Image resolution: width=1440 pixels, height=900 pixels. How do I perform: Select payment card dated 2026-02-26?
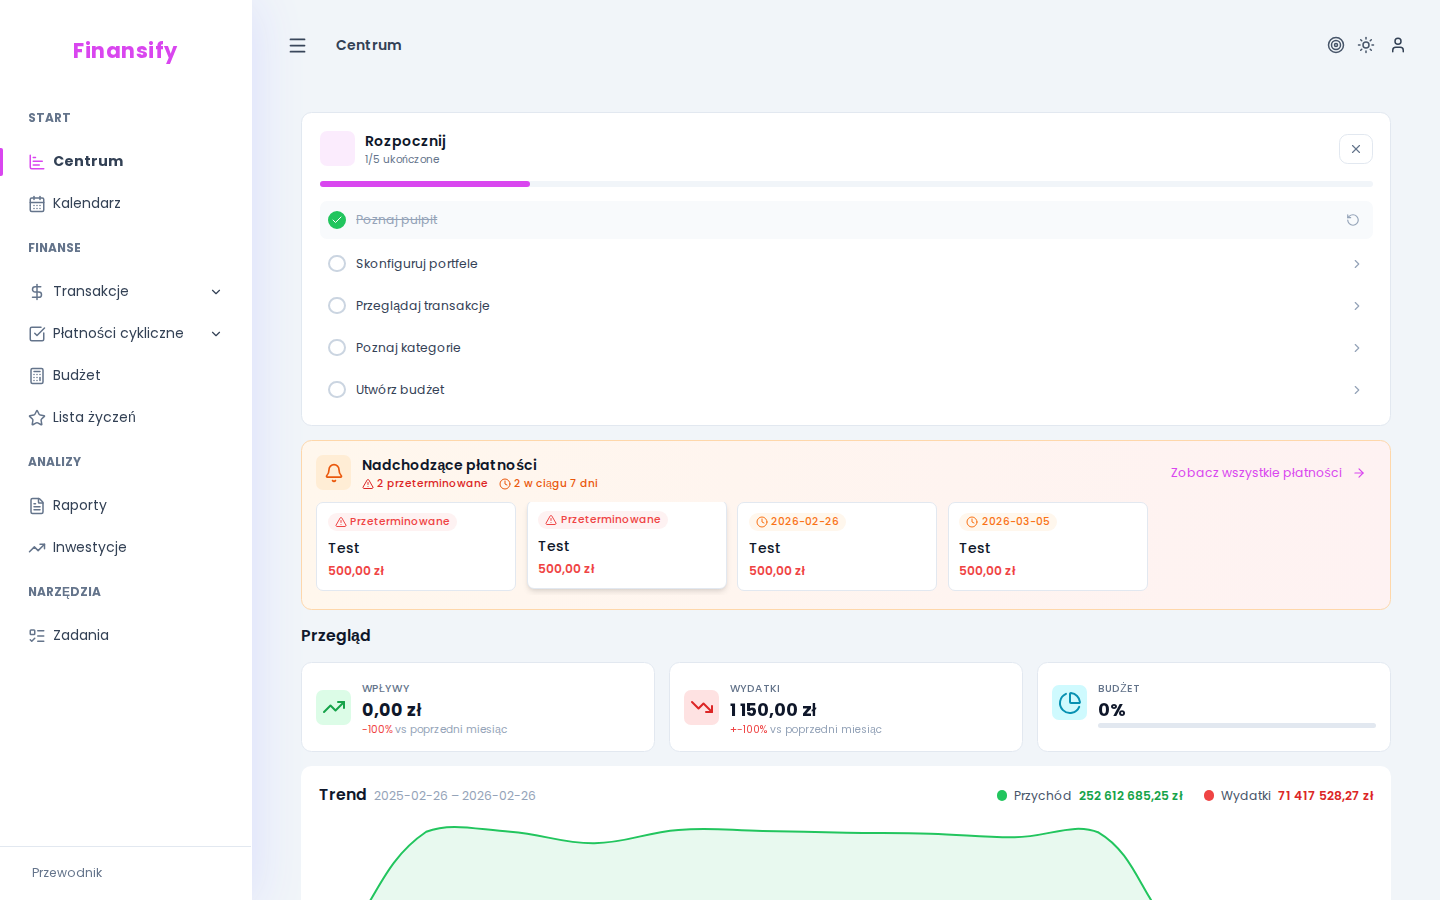pos(836,547)
